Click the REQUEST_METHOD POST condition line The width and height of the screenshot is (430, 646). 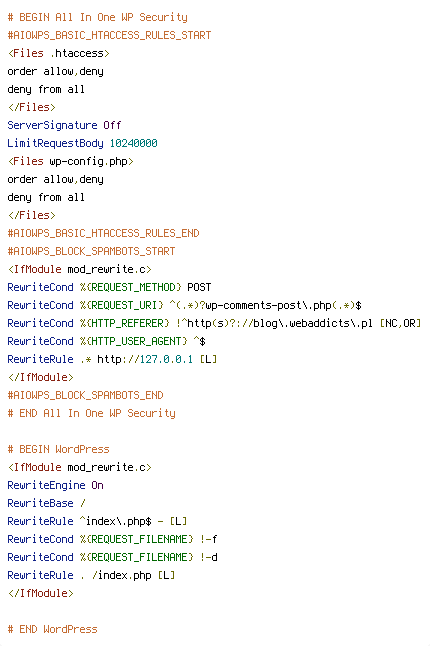109,288
